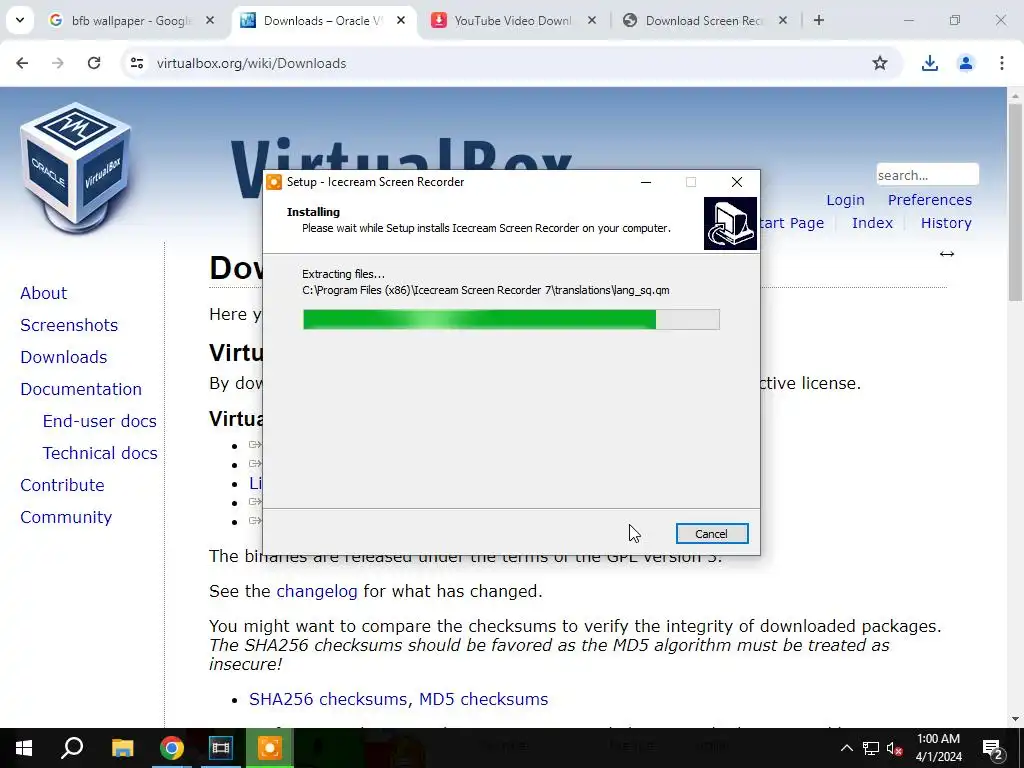
Task: Click the muted volume tray icon
Action: click(894, 748)
